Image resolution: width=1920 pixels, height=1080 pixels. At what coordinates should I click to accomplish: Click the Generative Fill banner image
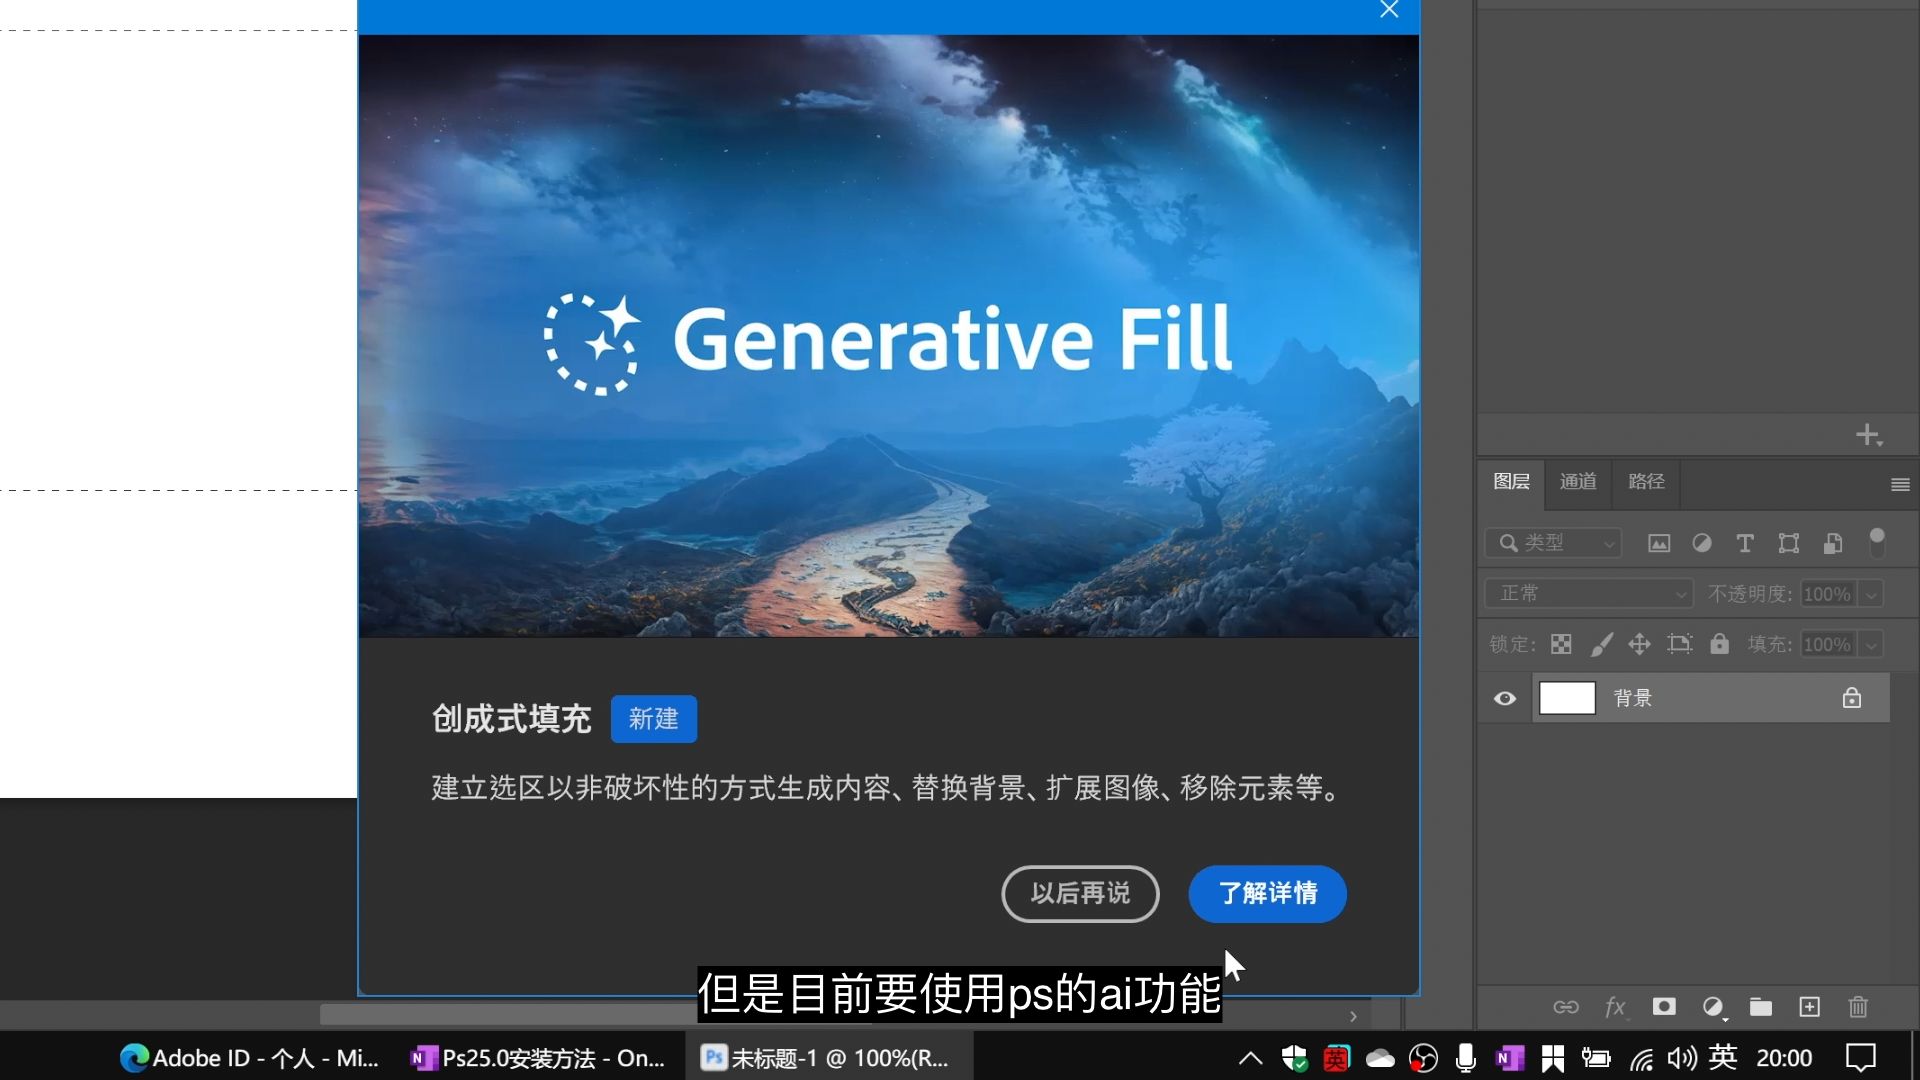pyautogui.click(x=888, y=336)
